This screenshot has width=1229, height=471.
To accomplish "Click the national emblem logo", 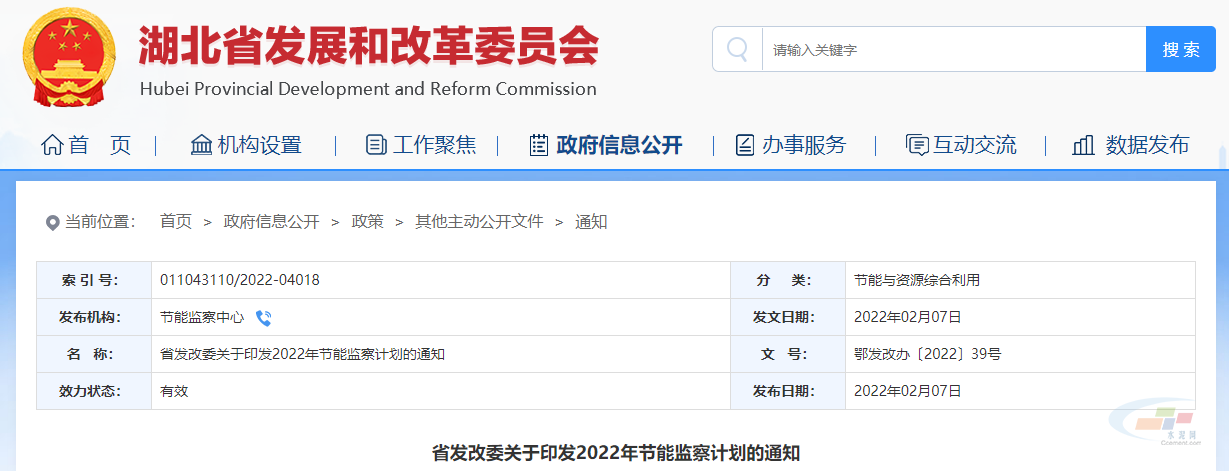I will click(x=68, y=59).
